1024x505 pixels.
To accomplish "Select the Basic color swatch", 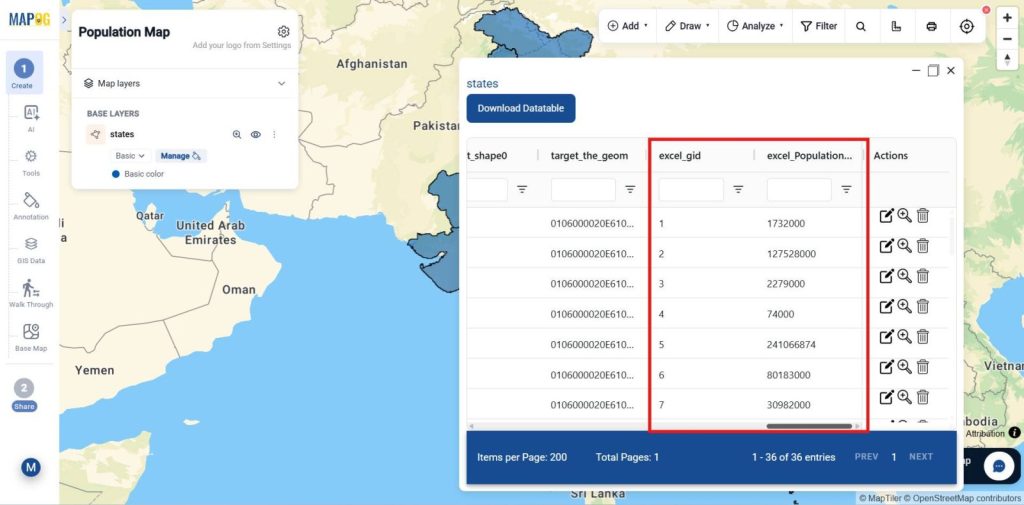I will (x=116, y=174).
